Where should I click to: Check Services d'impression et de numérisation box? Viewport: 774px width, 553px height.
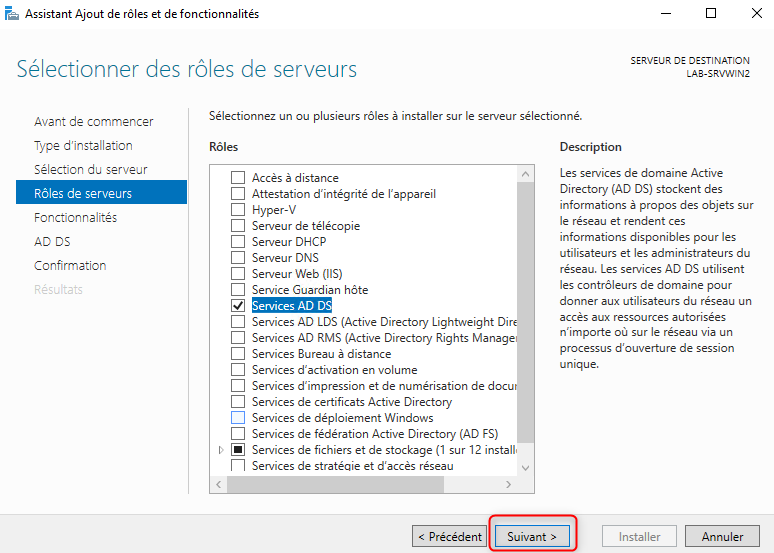tap(238, 386)
